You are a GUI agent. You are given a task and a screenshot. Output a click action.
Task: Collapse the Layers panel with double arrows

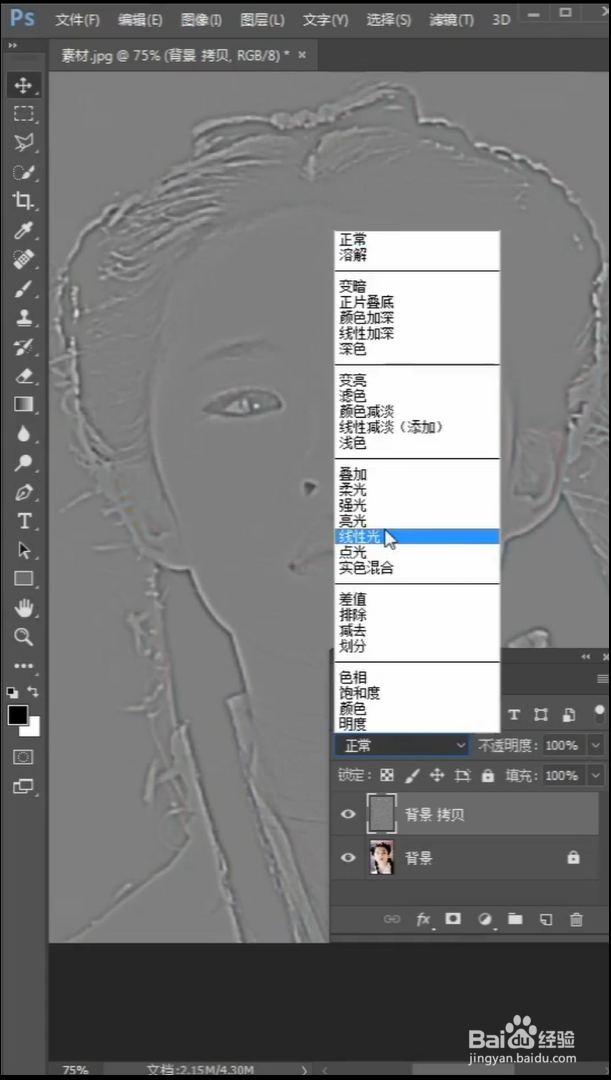tap(586, 656)
